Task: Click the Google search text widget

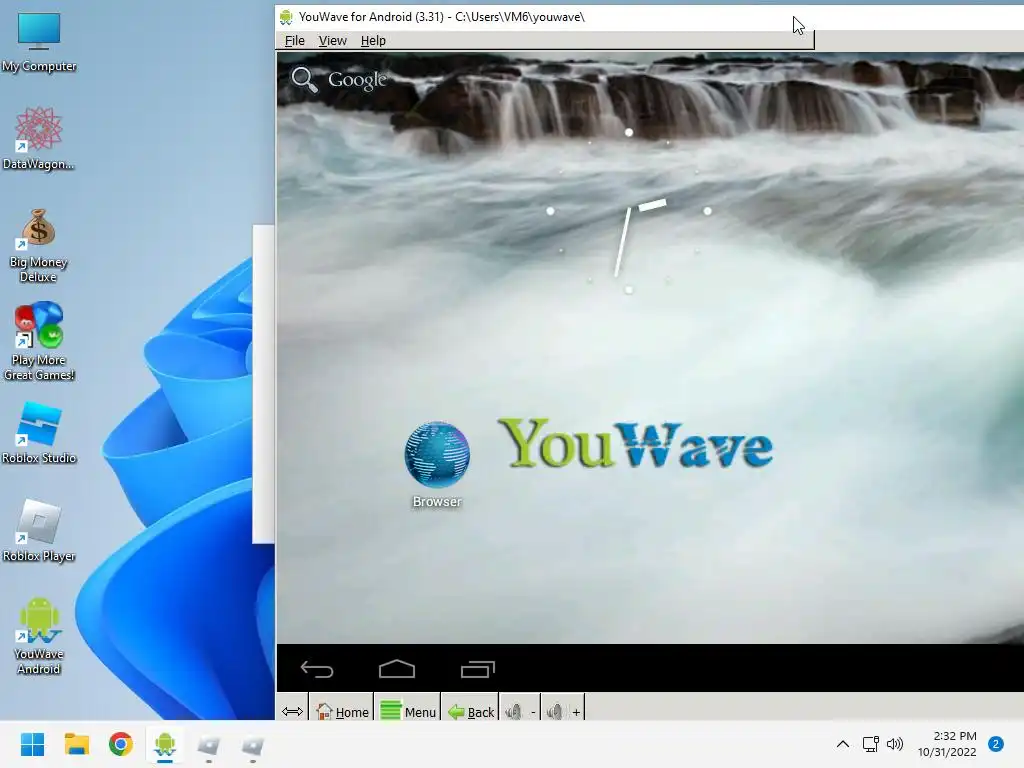Action: point(357,80)
